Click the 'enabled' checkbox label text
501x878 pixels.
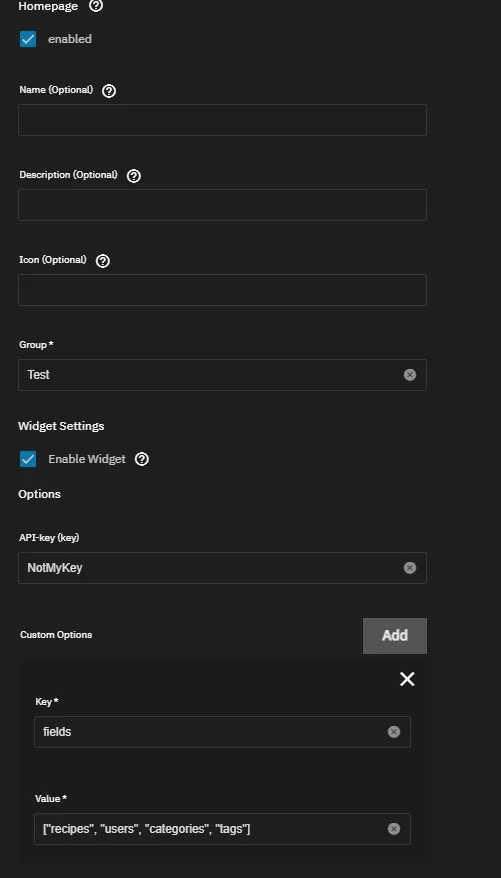70,39
